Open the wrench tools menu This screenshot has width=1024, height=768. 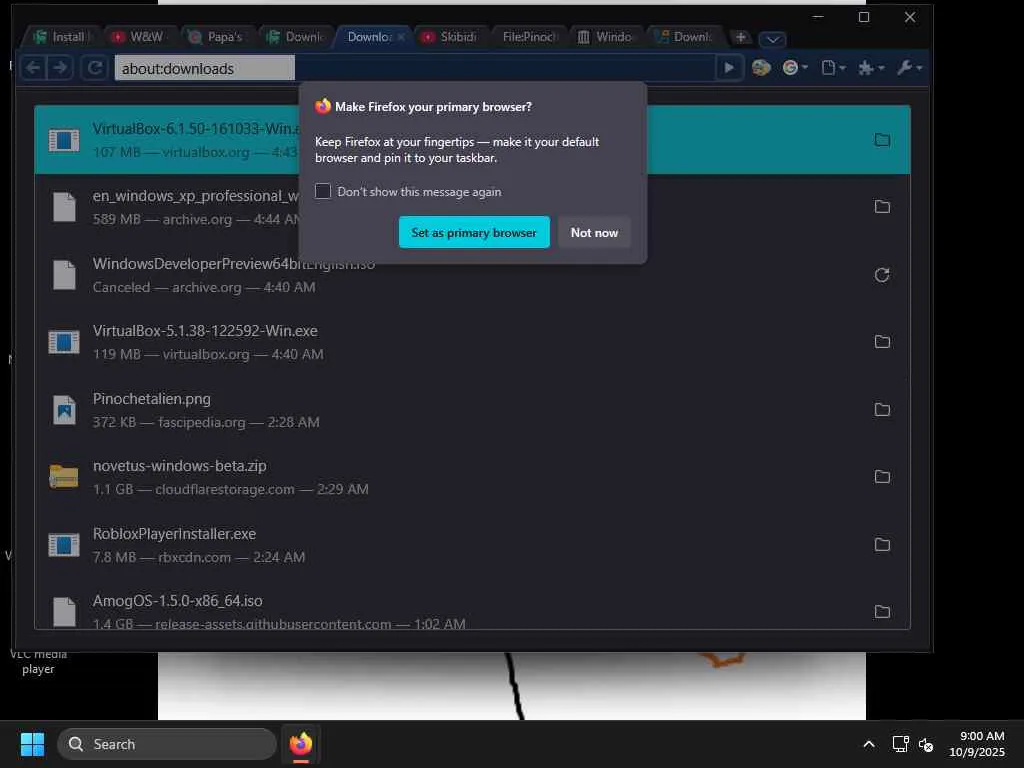point(910,68)
